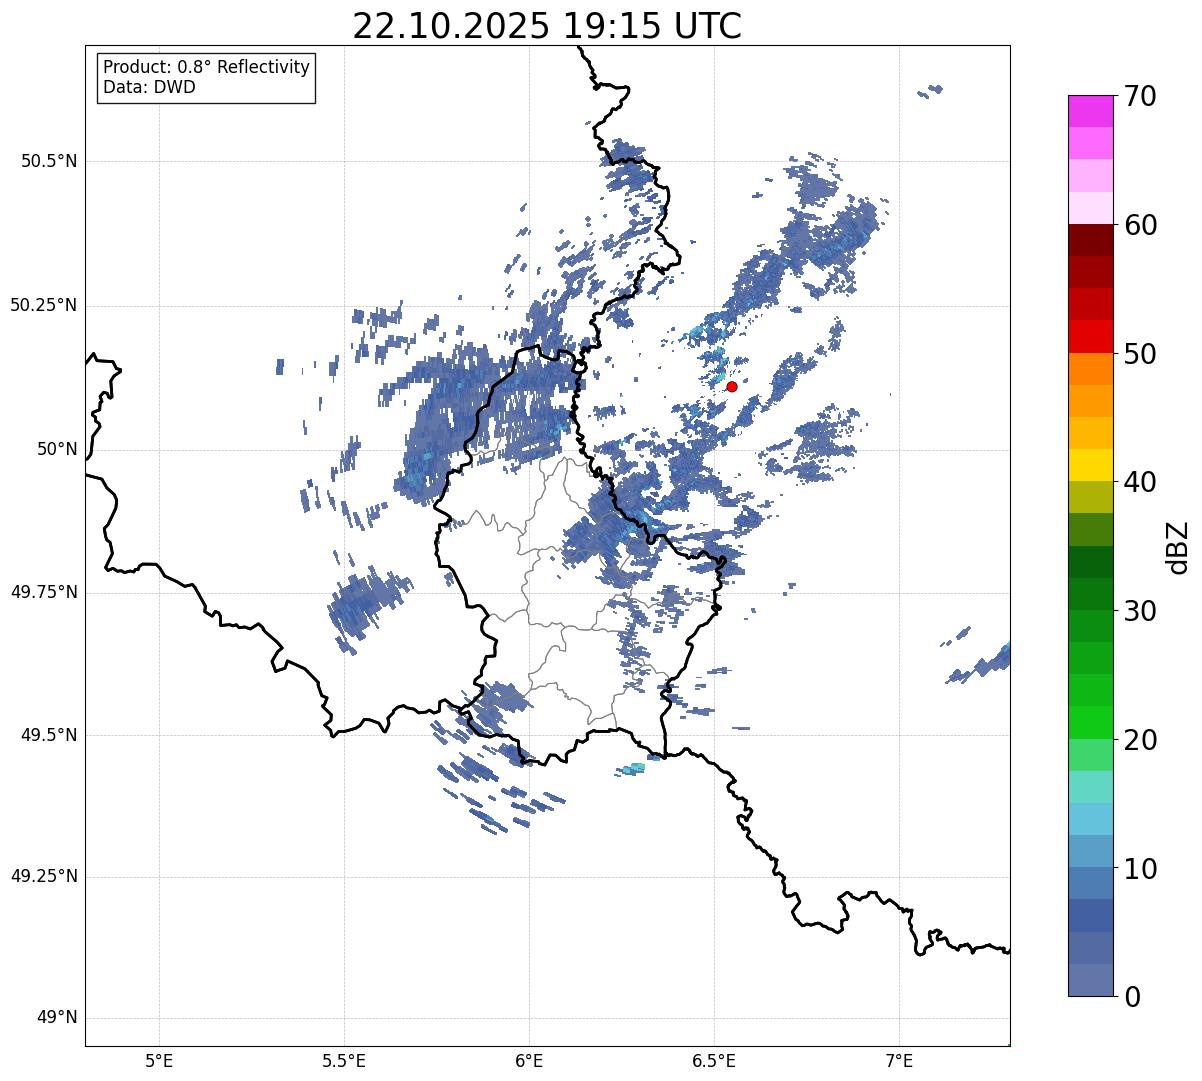Click the 49.75°N latitude label
Viewport: 1202px width, 1081px height.
44,592
